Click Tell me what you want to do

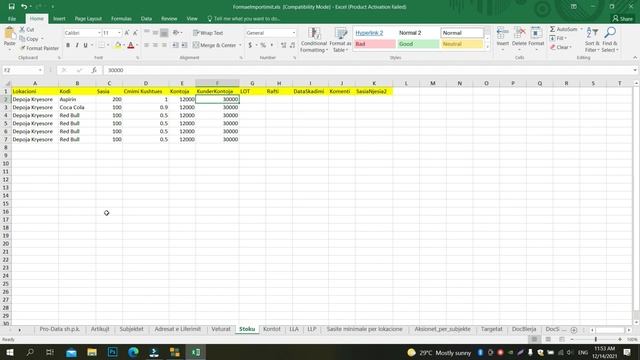(x=244, y=19)
